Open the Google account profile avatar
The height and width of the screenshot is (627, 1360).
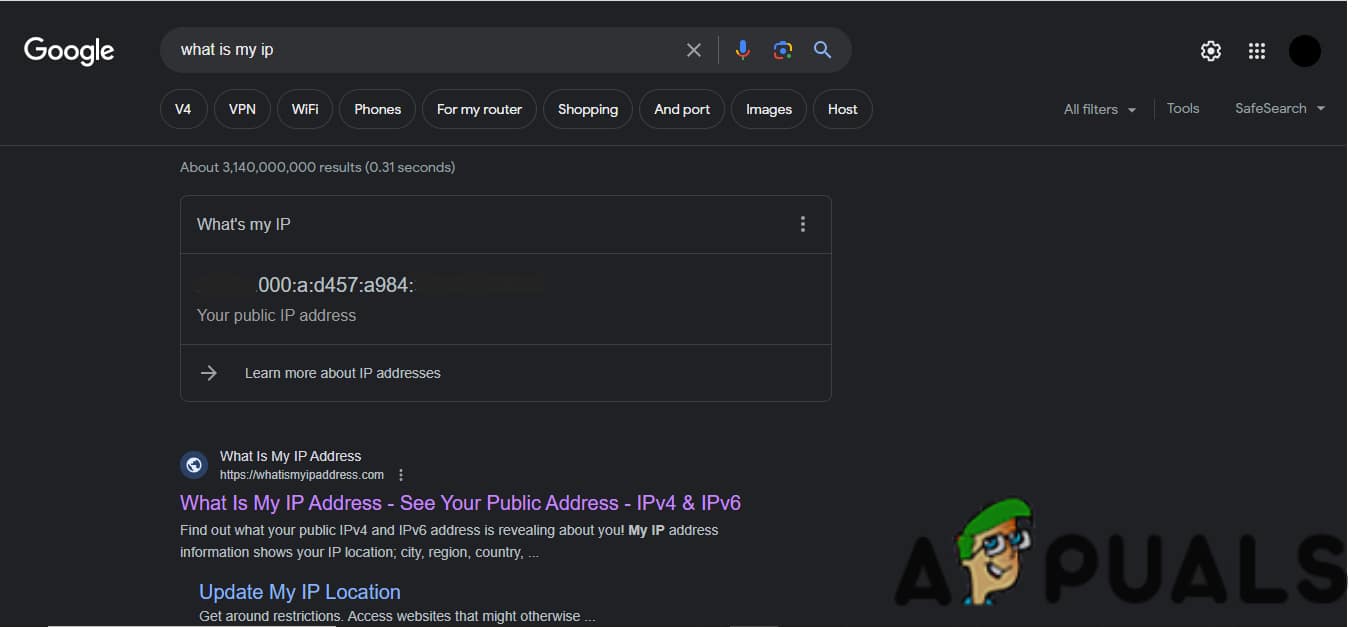point(1304,51)
